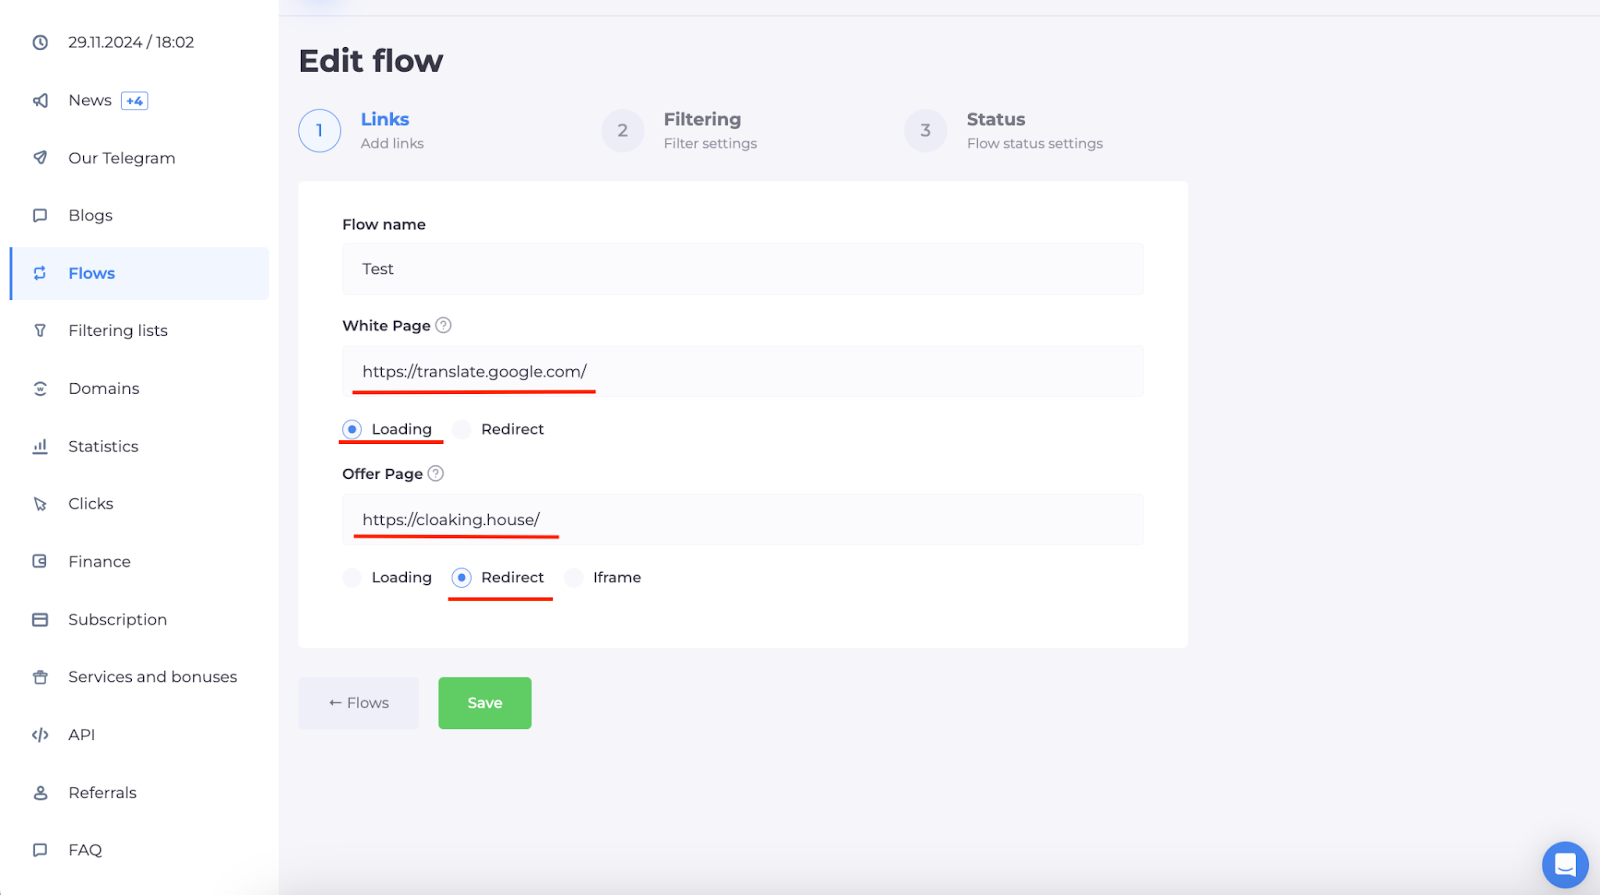
Task: Select Loading radio for White Page
Action: pyautogui.click(x=352, y=429)
